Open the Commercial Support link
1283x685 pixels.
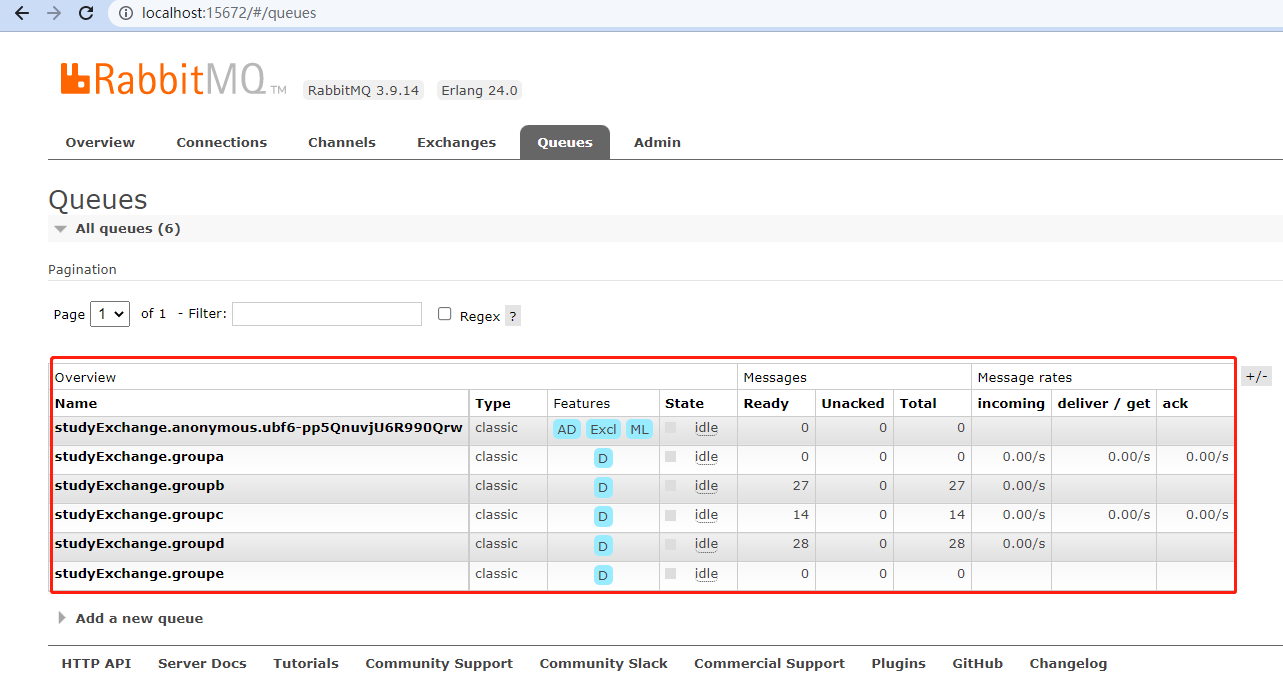coord(769,664)
